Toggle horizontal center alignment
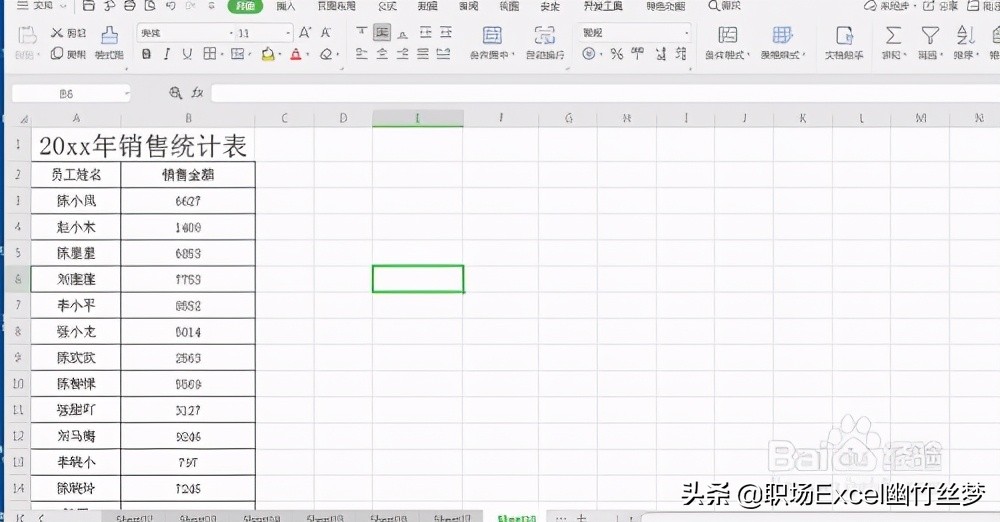 tap(382, 54)
